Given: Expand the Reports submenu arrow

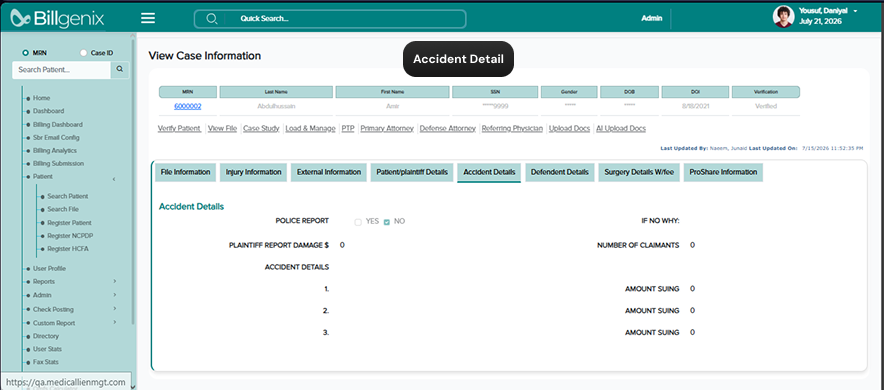Looking at the screenshot, I should [x=114, y=281].
